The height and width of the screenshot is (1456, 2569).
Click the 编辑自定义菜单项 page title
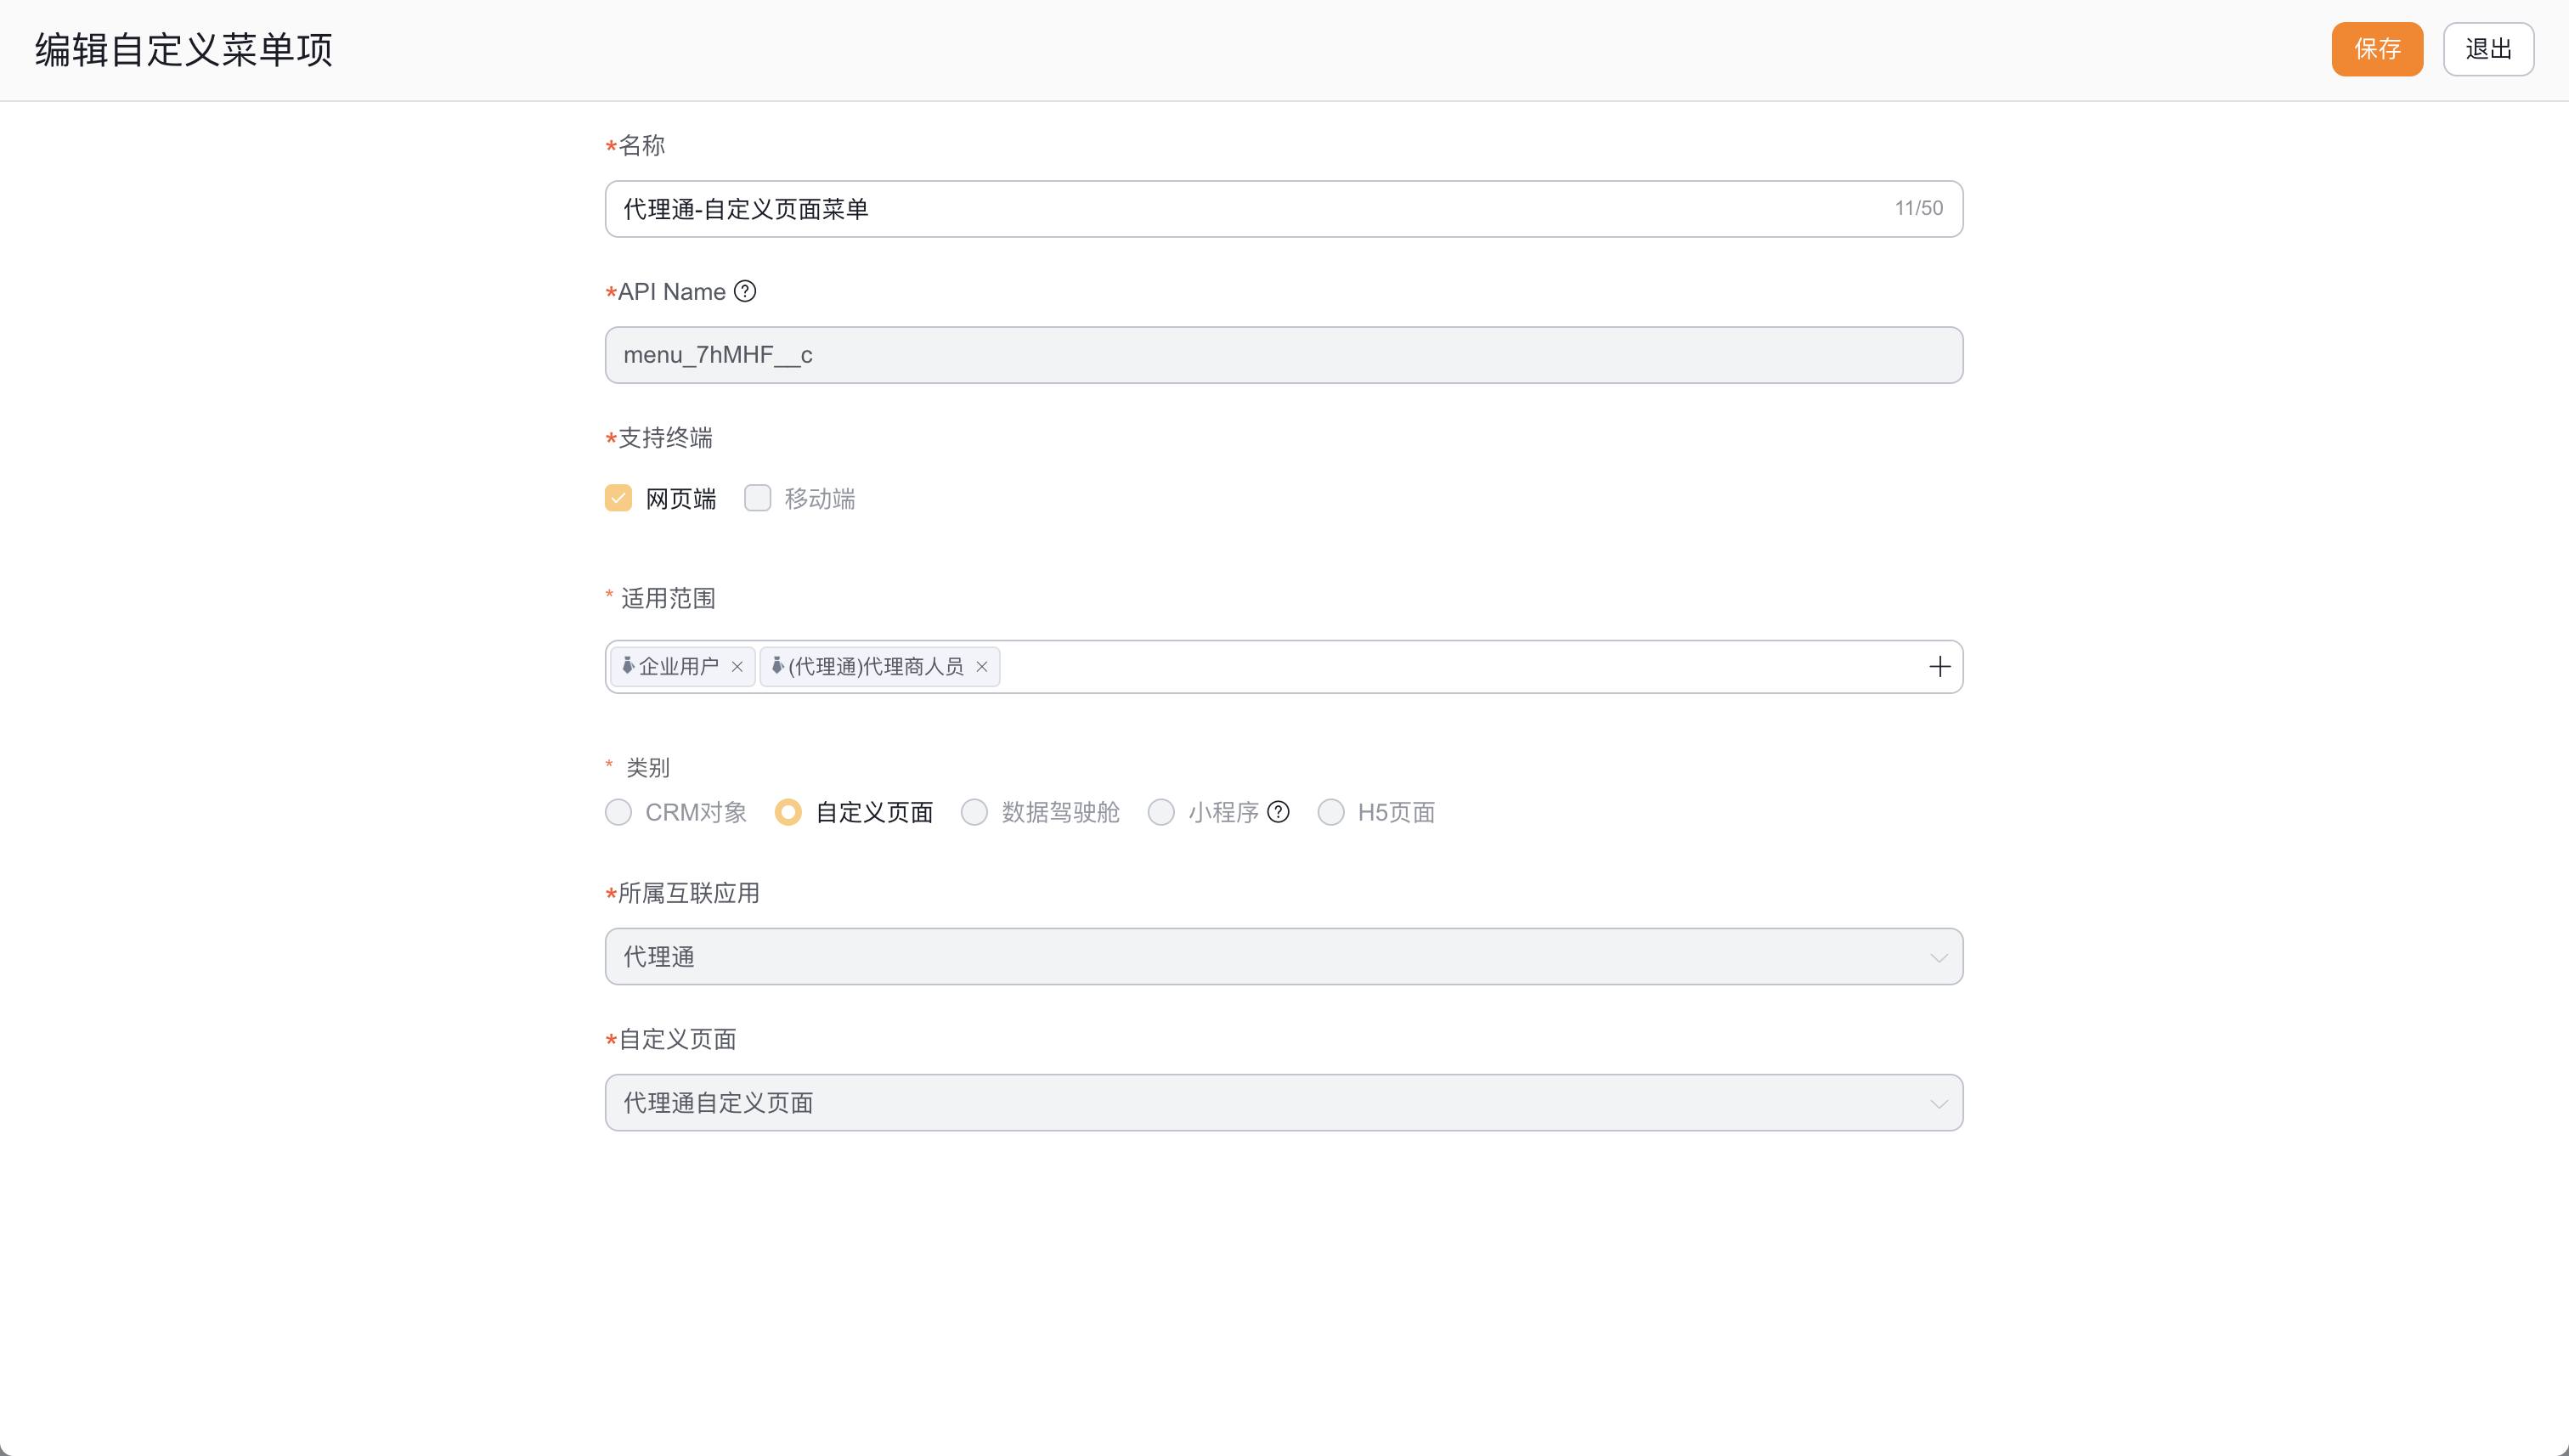184,49
